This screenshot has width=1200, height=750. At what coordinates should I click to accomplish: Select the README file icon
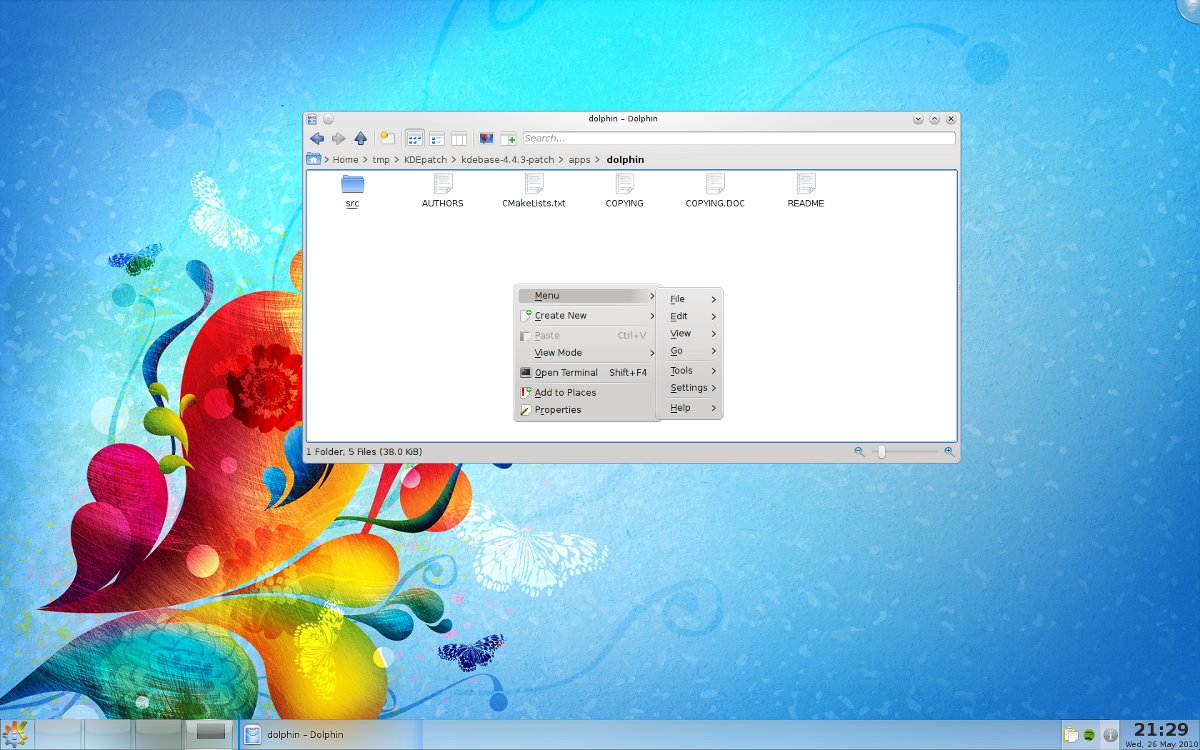806,184
